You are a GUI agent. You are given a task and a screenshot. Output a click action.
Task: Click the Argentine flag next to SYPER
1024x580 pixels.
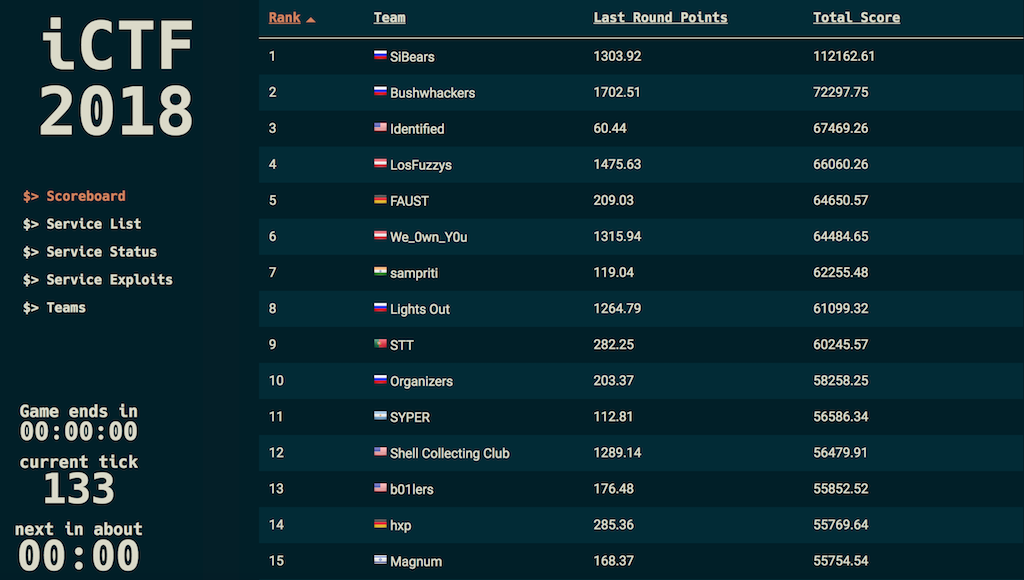click(380, 415)
